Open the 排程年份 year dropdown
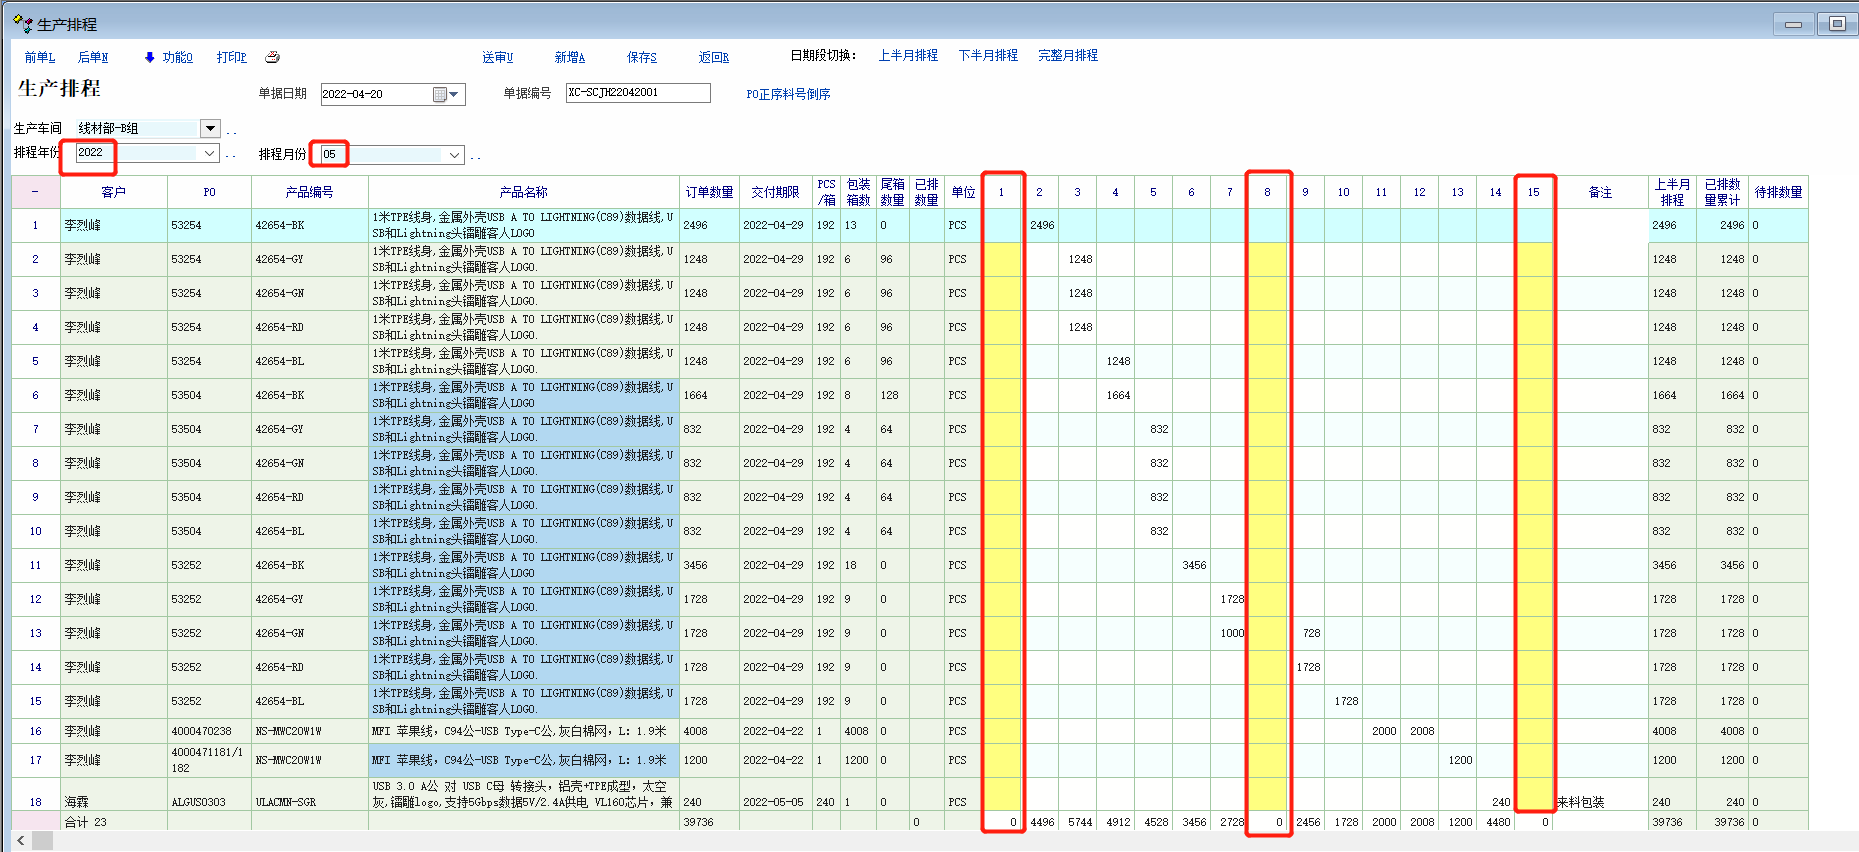 click(x=210, y=154)
